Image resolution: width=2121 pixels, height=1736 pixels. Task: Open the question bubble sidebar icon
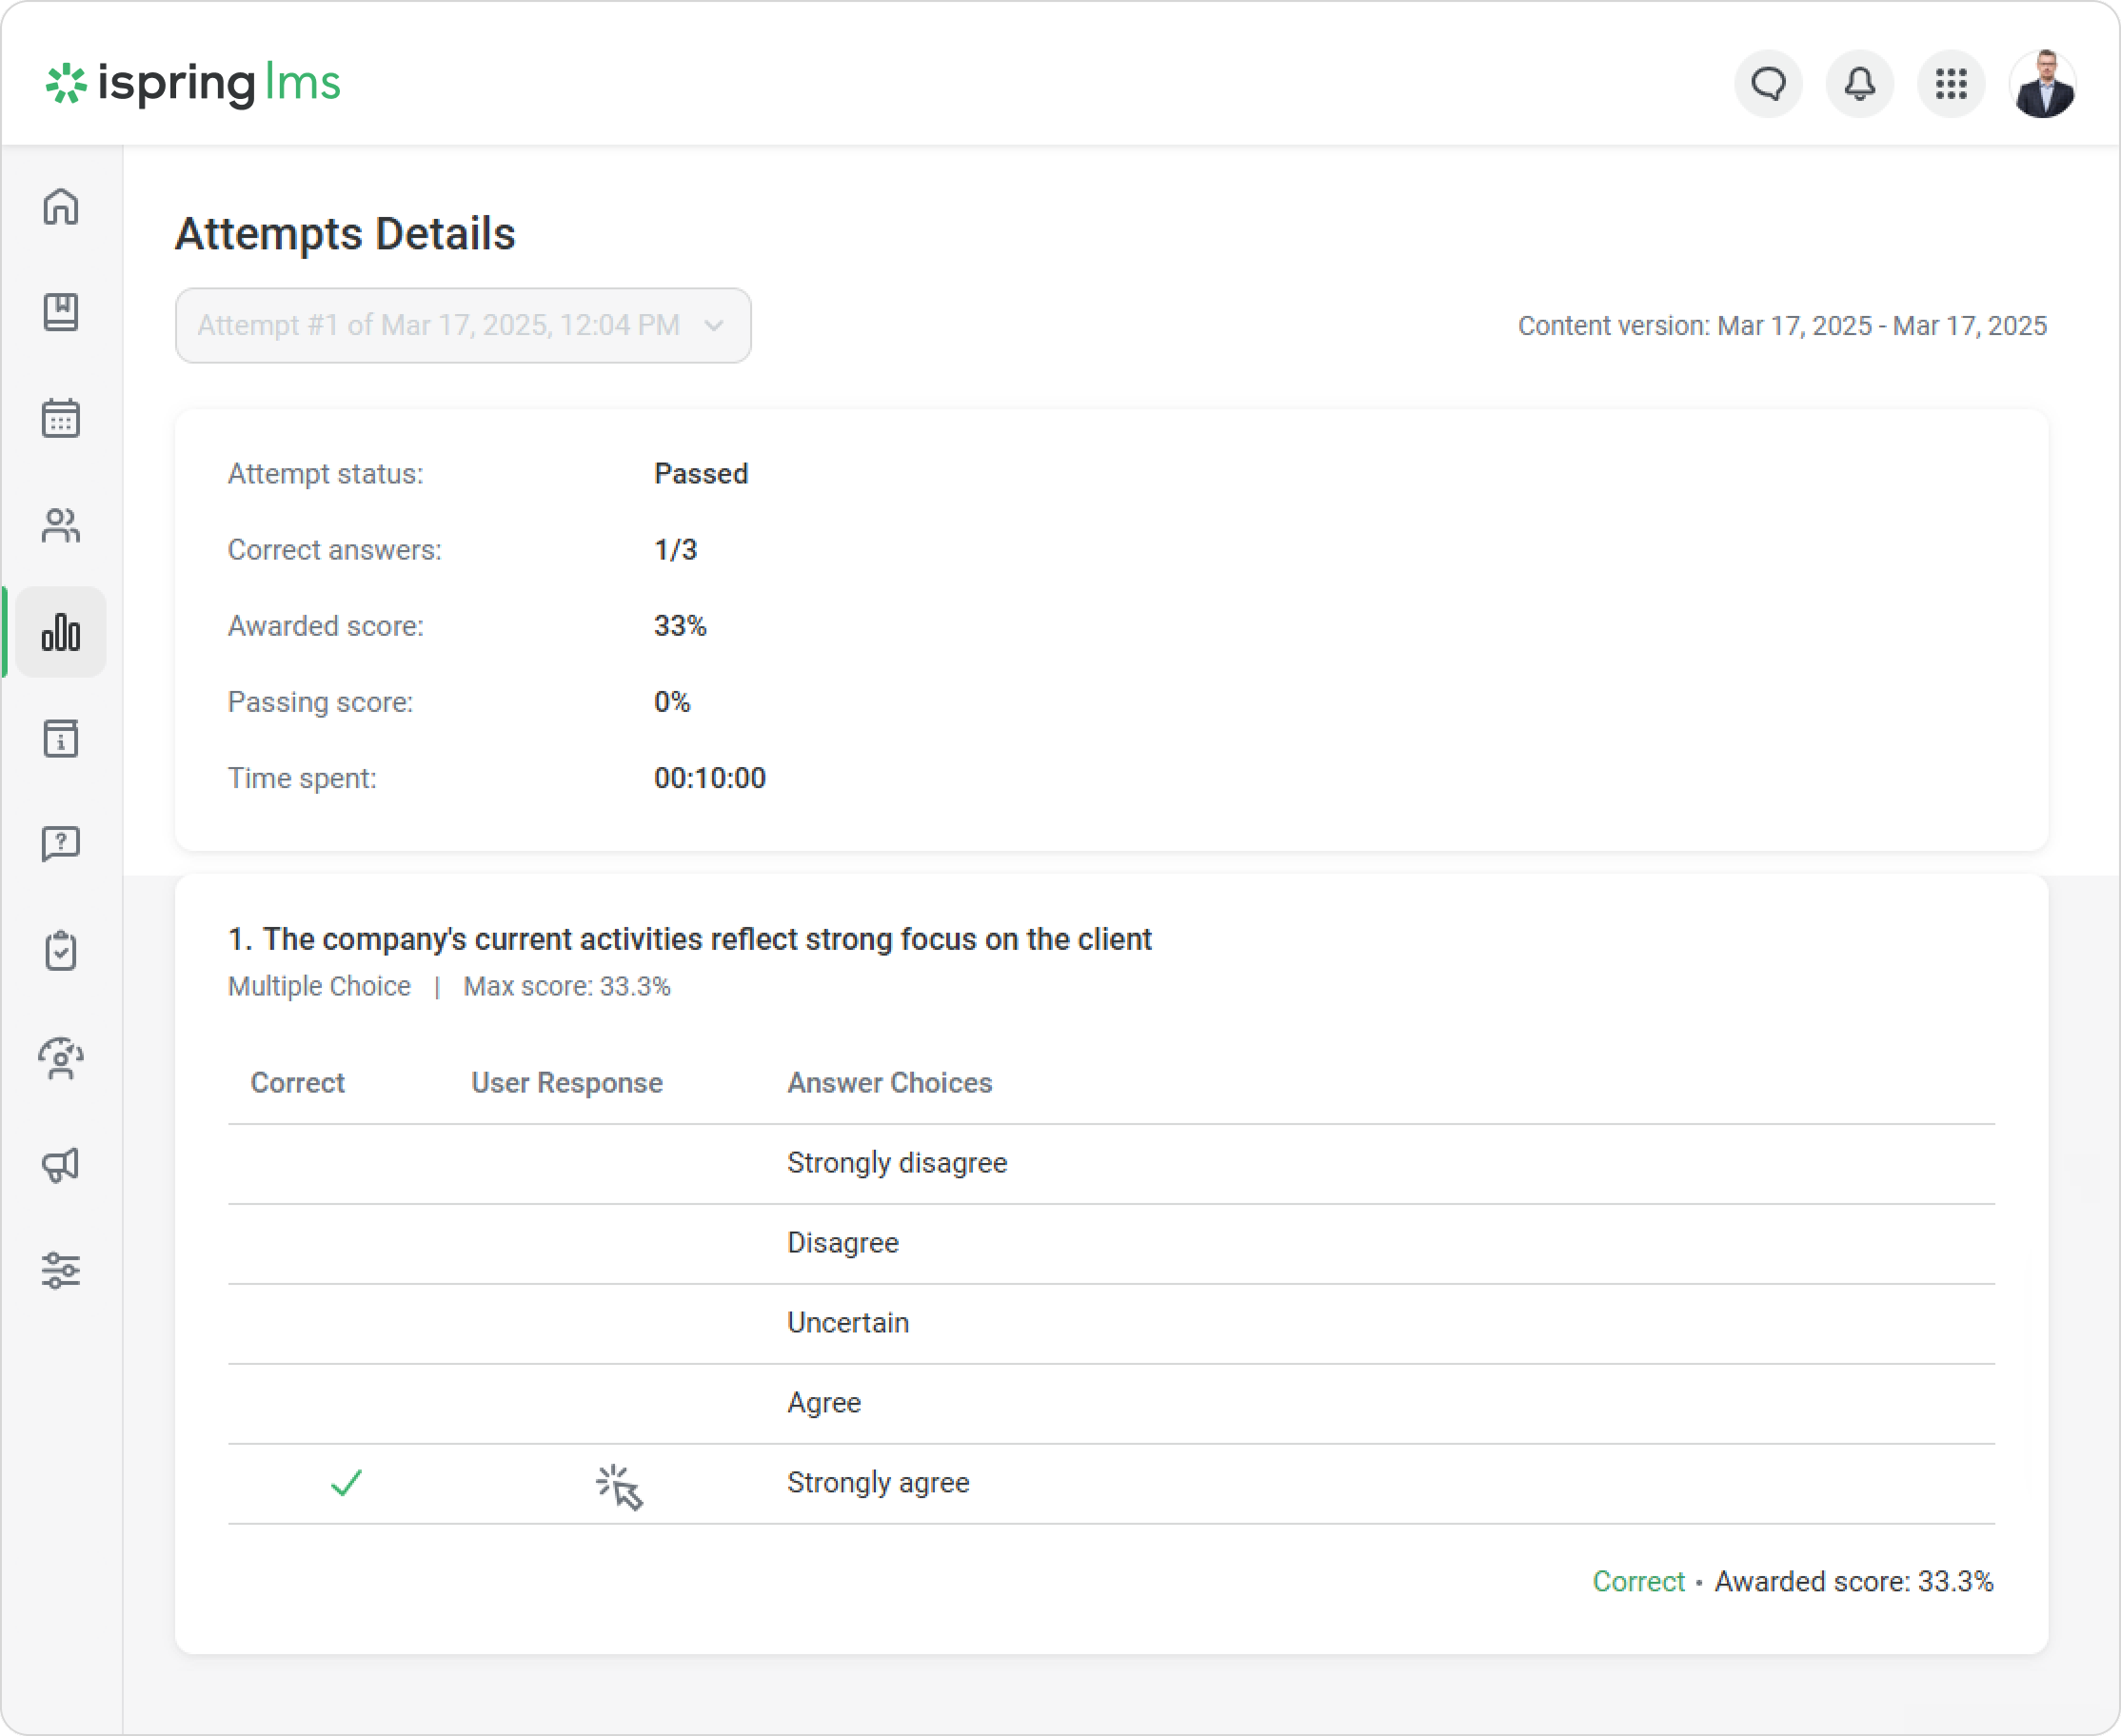pos(61,844)
